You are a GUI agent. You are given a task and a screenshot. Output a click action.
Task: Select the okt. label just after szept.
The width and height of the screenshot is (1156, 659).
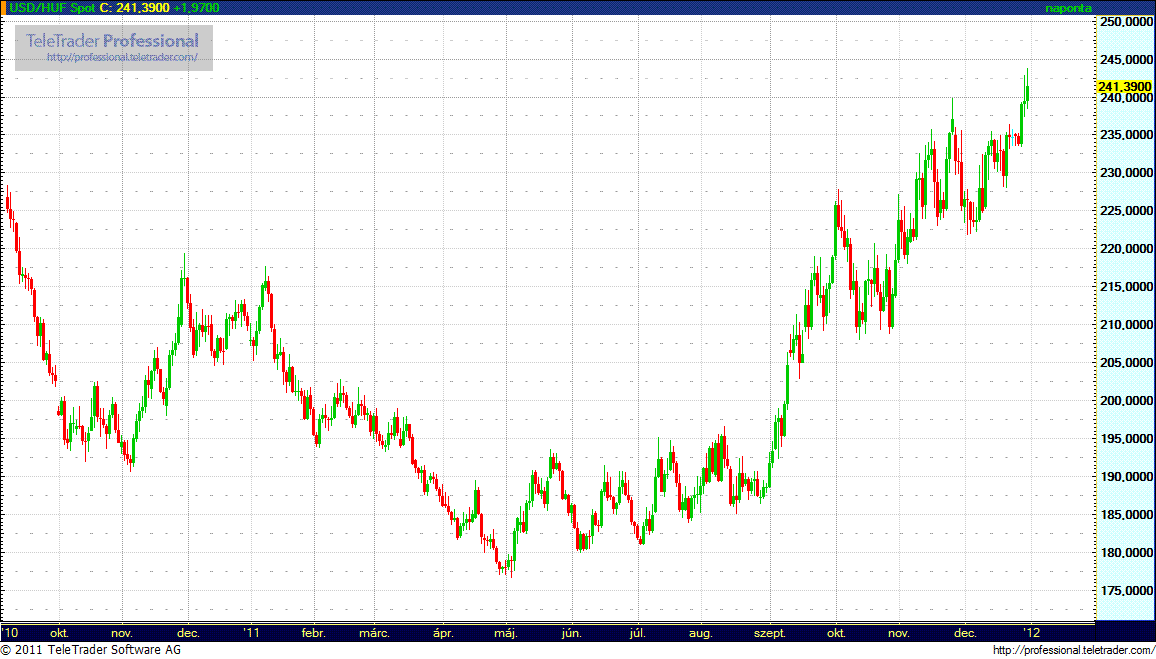(837, 633)
